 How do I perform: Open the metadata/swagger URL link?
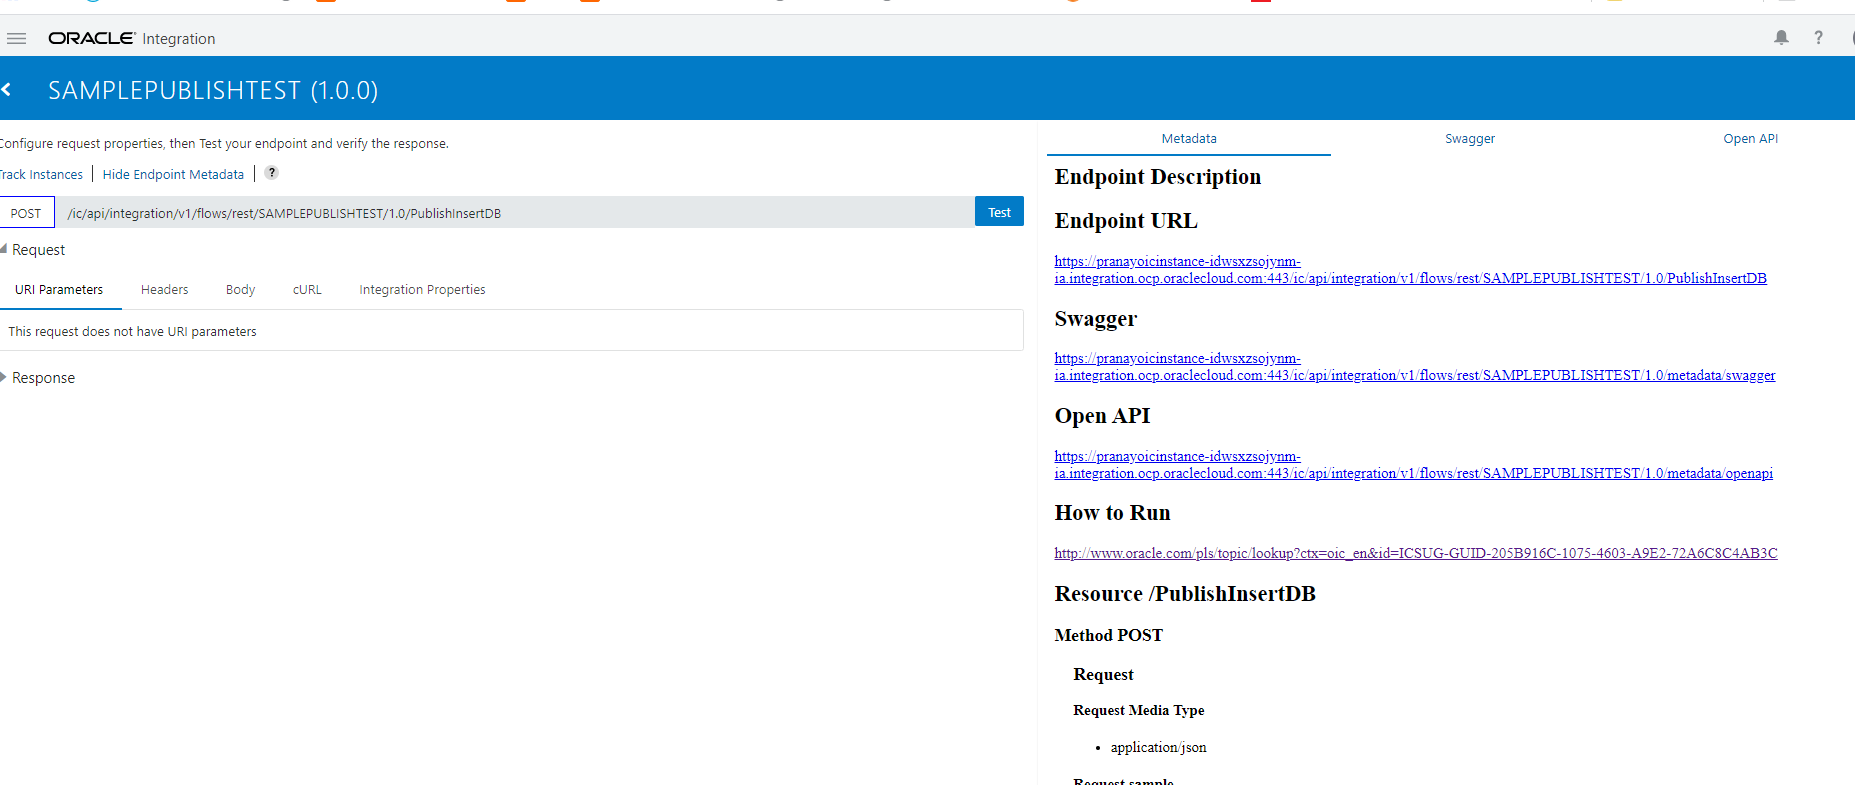click(x=1415, y=367)
